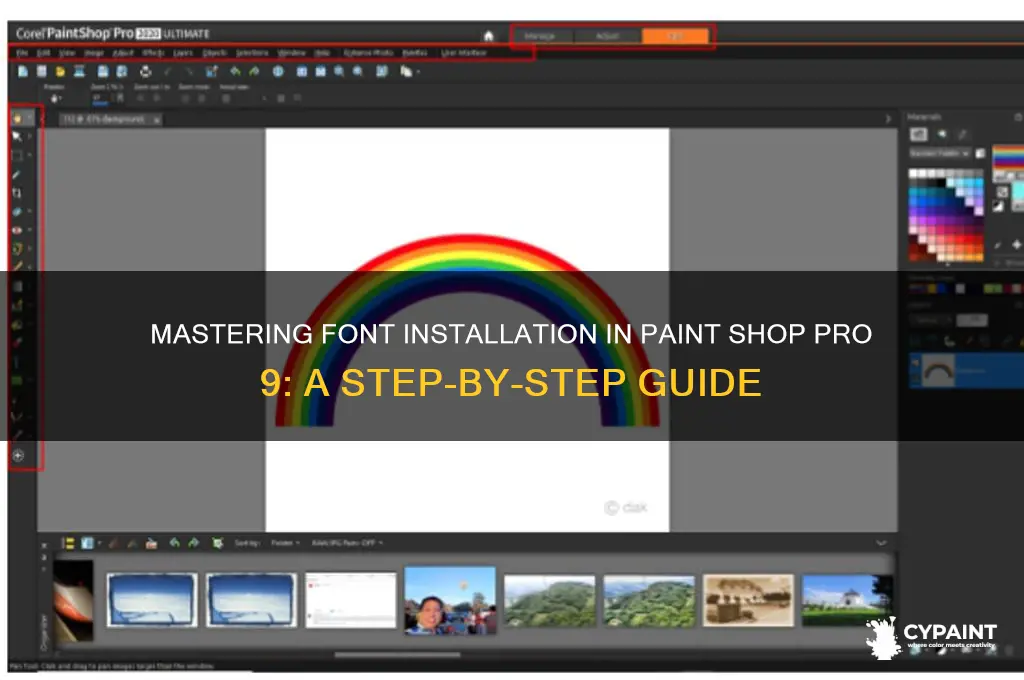Open the Objects menu
Screen dimensions: 1024x680
point(214,52)
